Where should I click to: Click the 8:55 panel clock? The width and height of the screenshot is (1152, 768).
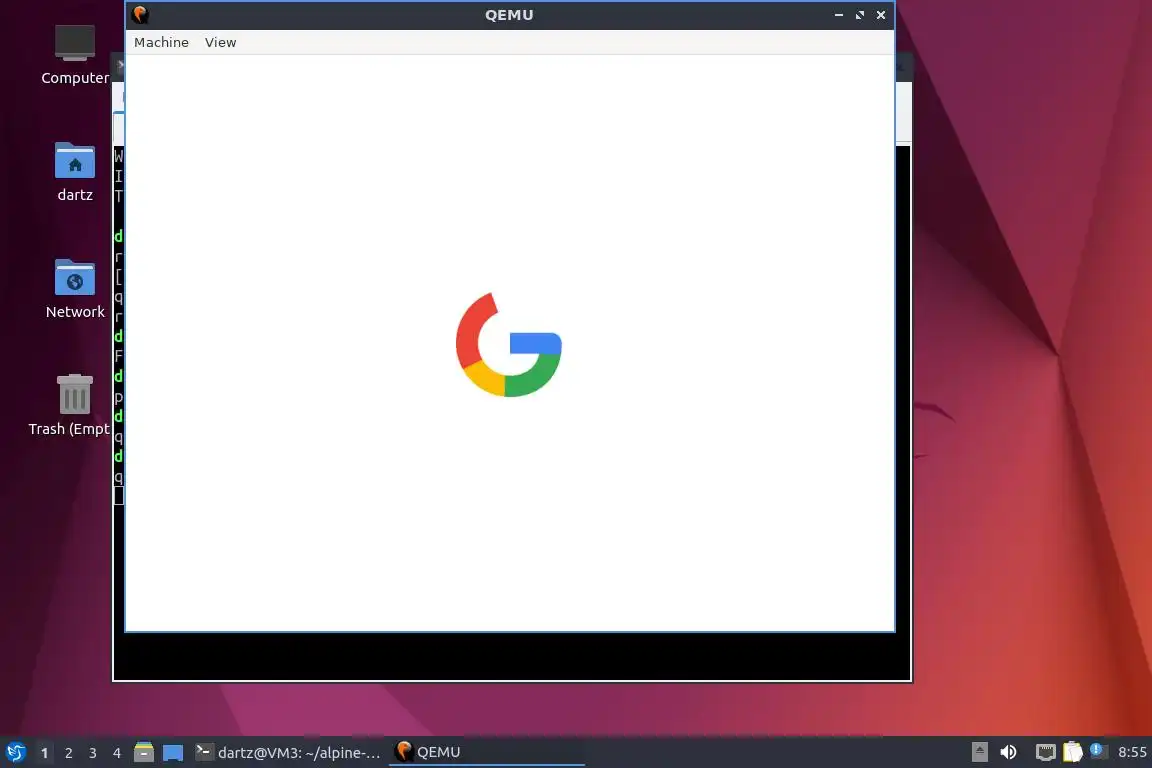(x=1132, y=752)
